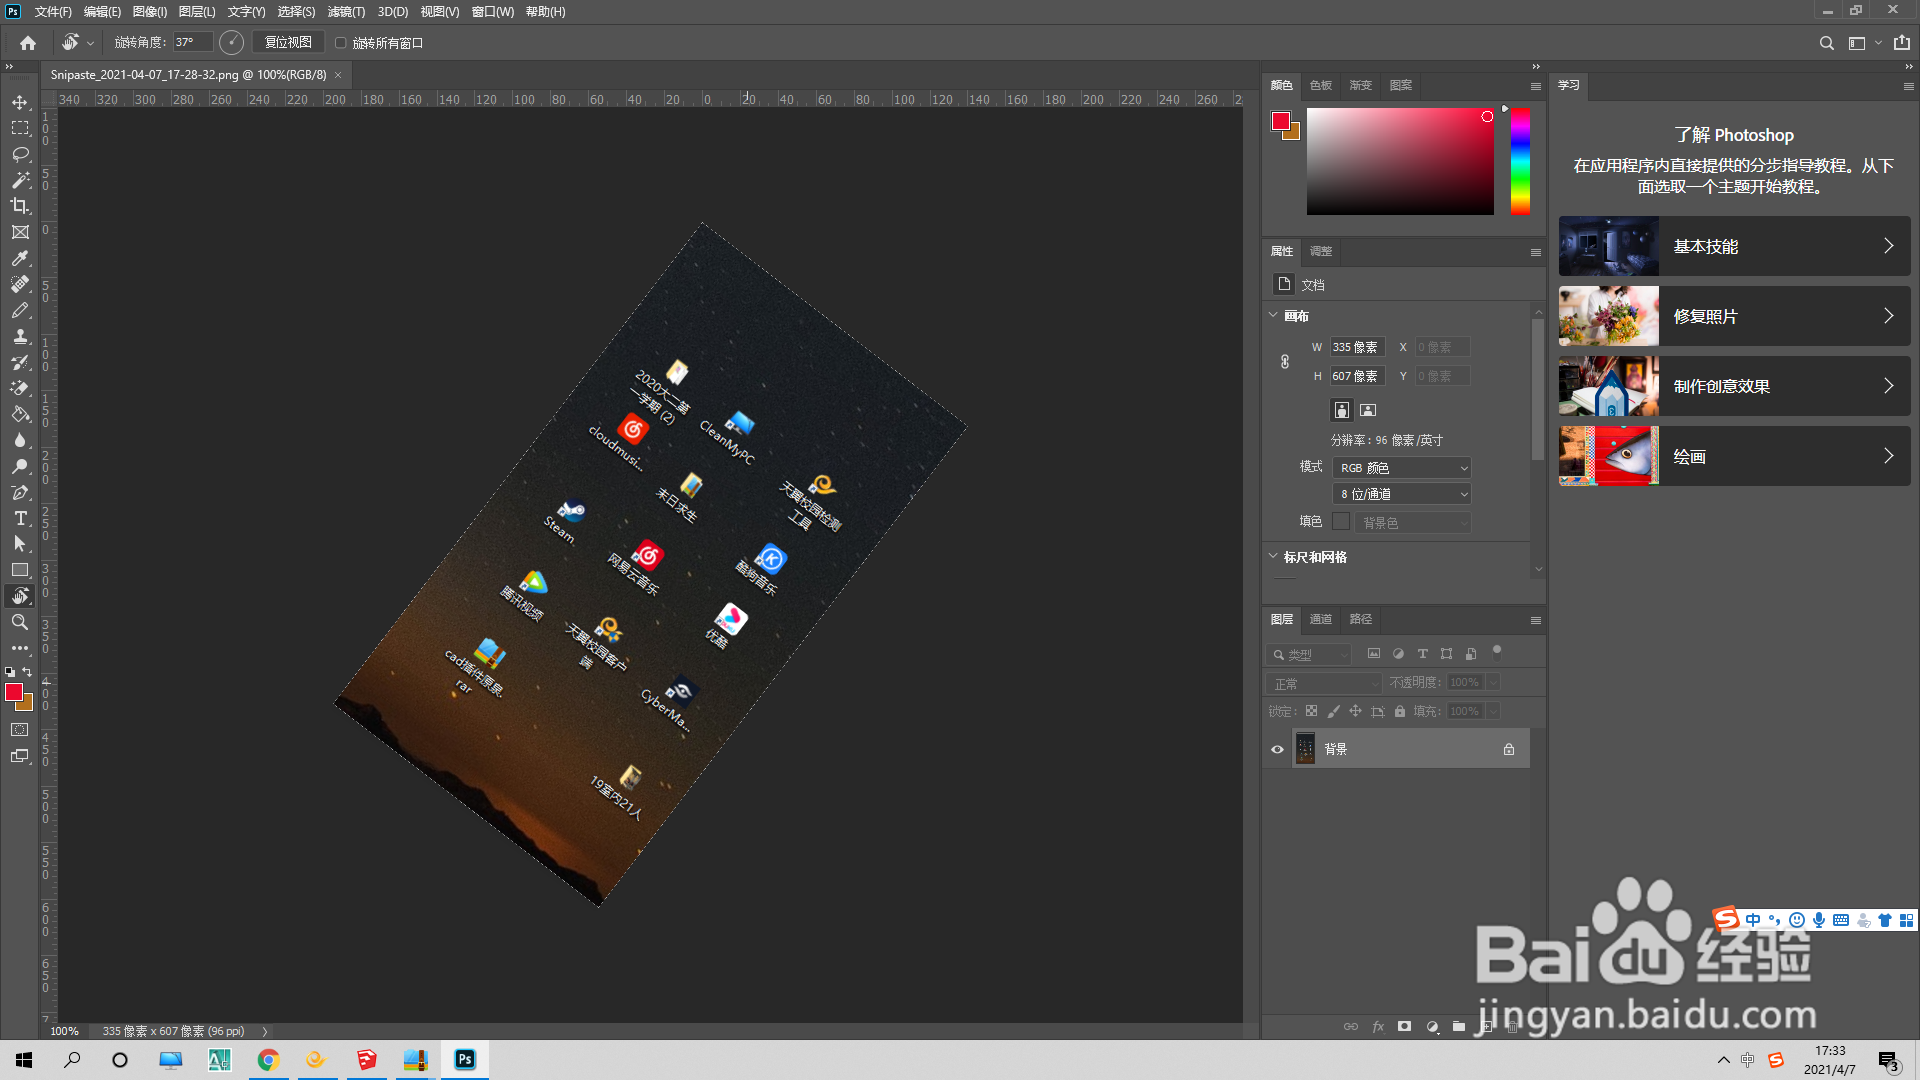Image resolution: width=1920 pixels, height=1080 pixels.
Task: Change the screen mode icon
Action: (20, 756)
